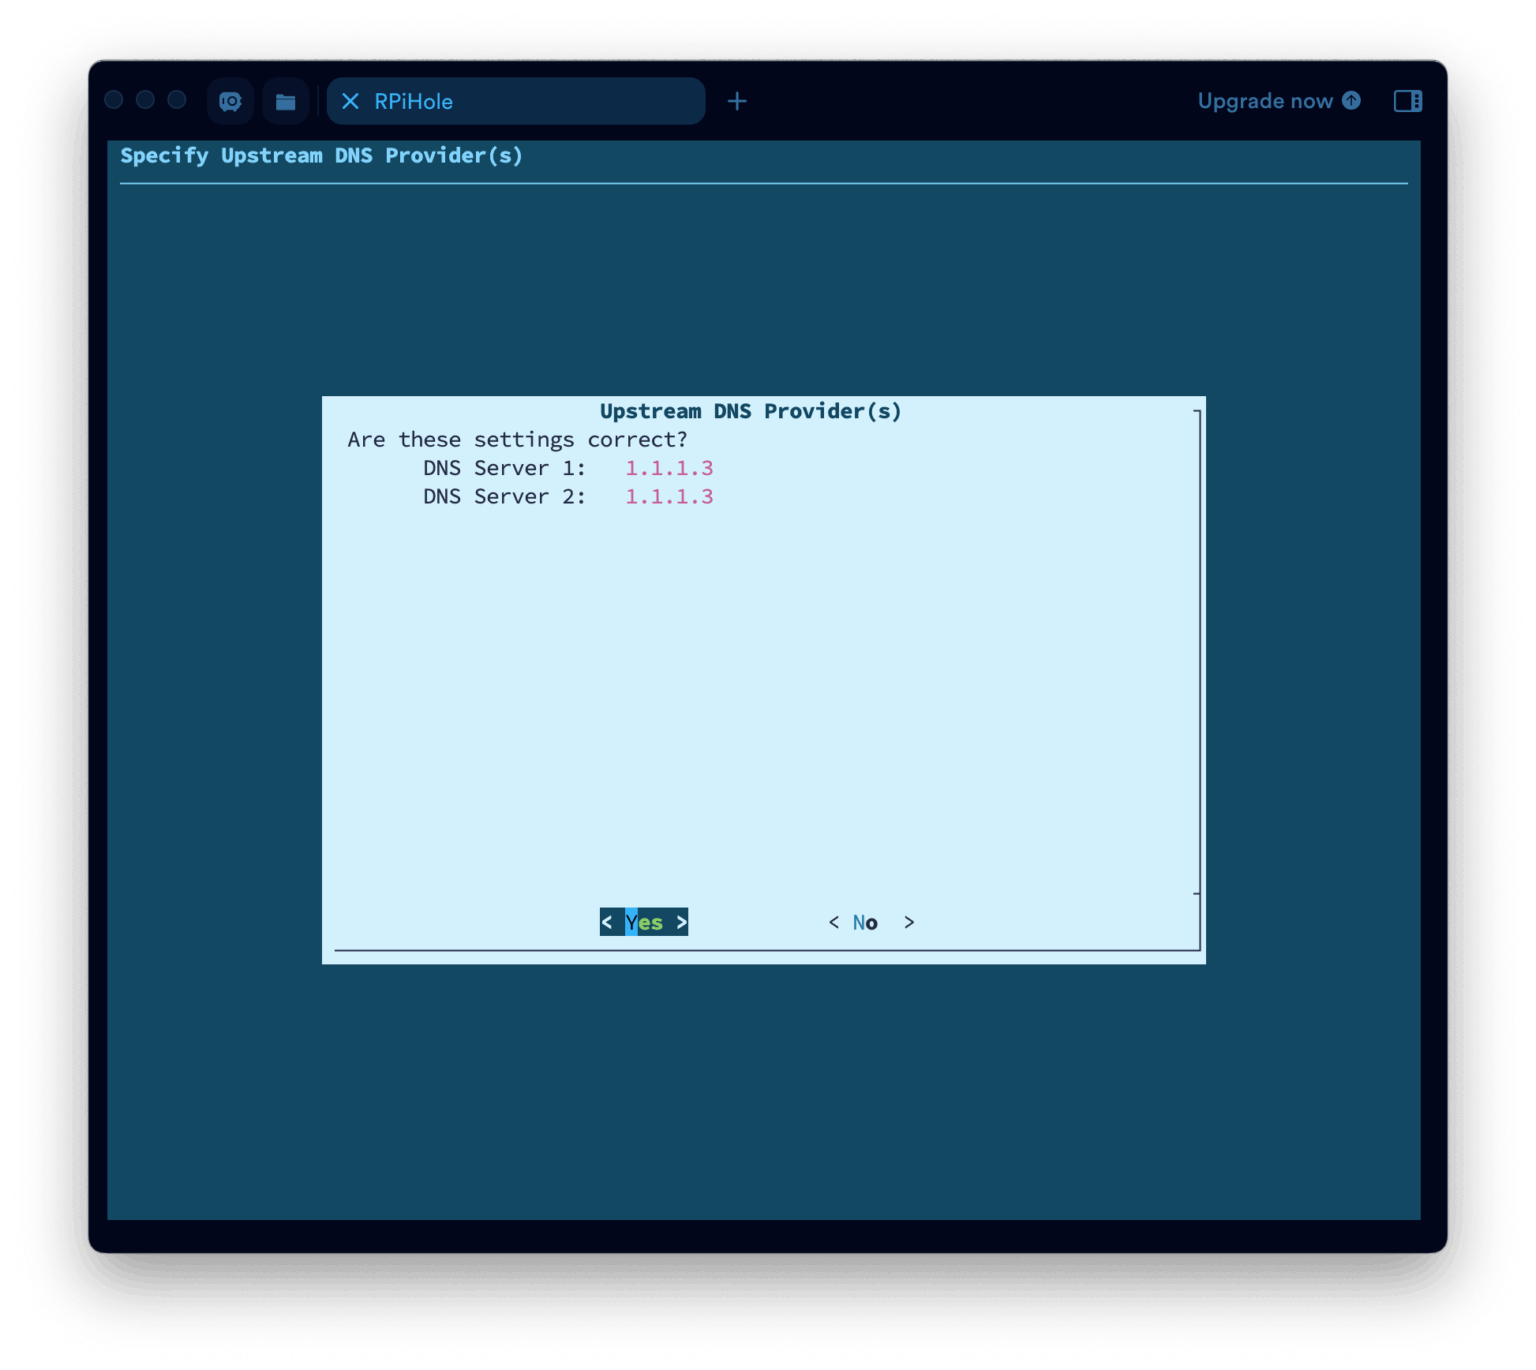The width and height of the screenshot is (1536, 1370).
Task: Click the green traffic light to zoom window
Action: pos(176,100)
